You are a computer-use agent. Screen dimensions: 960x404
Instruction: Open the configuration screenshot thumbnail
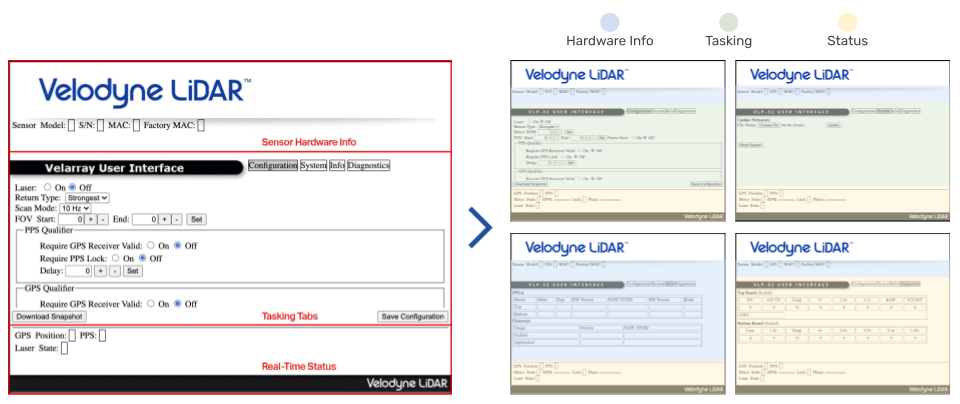pyautogui.click(x=617, y=141)
